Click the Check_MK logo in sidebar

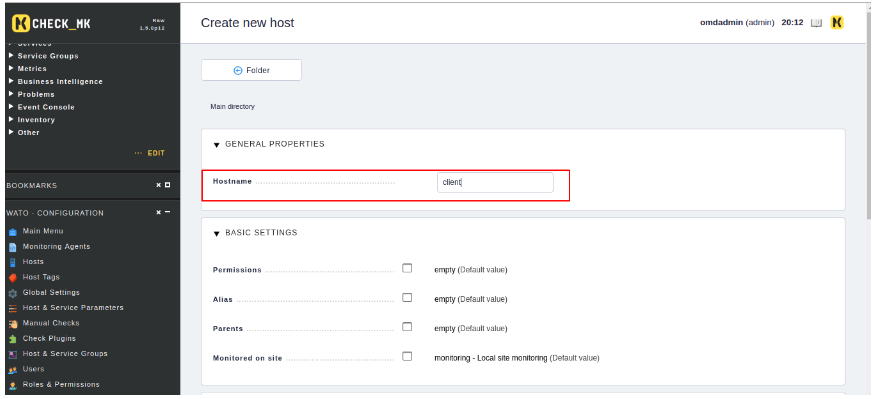pyautogui.click(x=51, y=23)
